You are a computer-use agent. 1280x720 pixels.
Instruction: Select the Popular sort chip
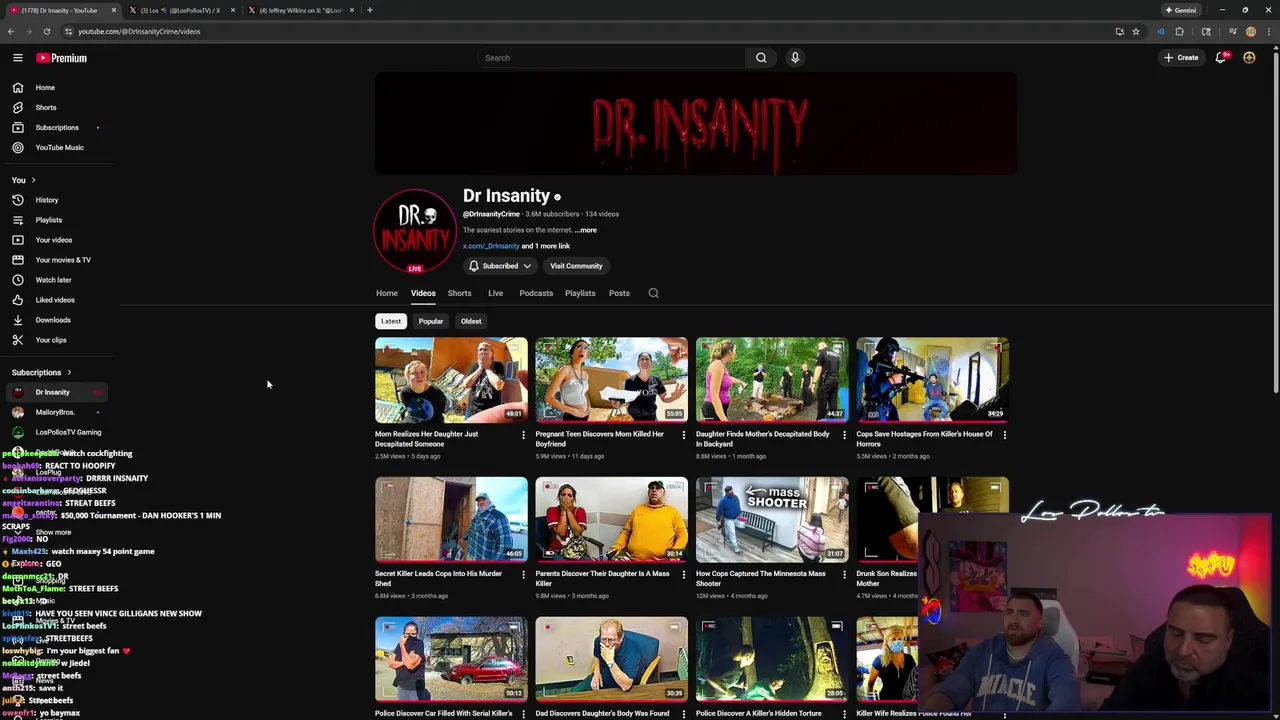[x=431, y=321]
